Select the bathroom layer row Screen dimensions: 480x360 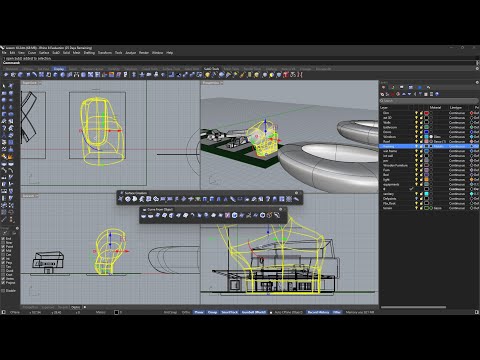point(429,127)
